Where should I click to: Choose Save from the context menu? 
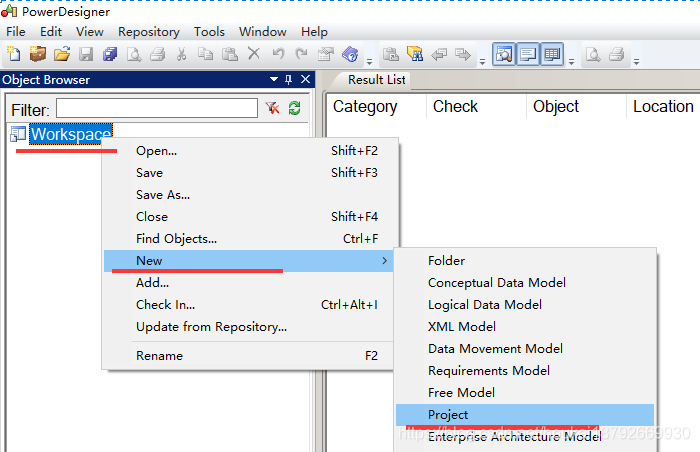[x=249, y=173]
